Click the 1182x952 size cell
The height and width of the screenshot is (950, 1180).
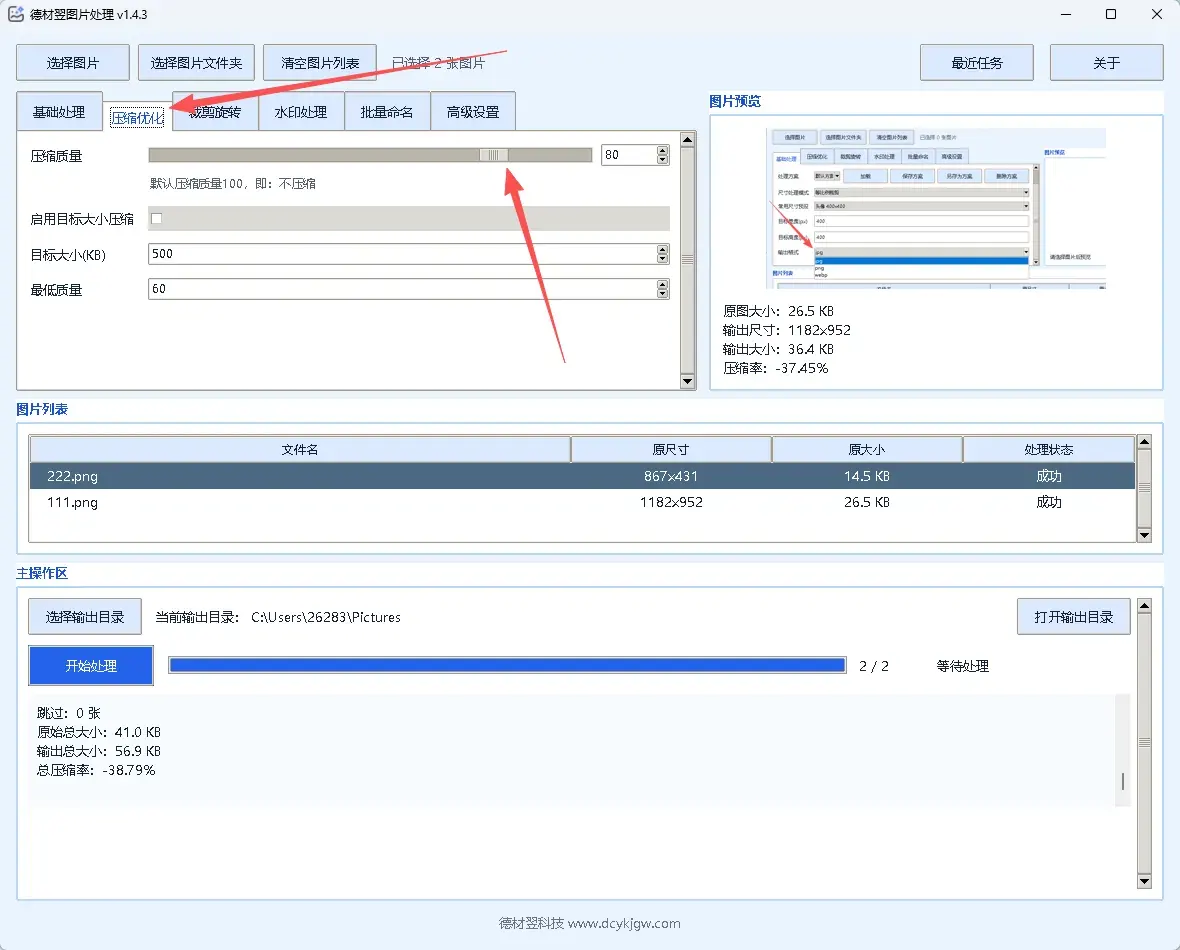click(x=671, y=502)
